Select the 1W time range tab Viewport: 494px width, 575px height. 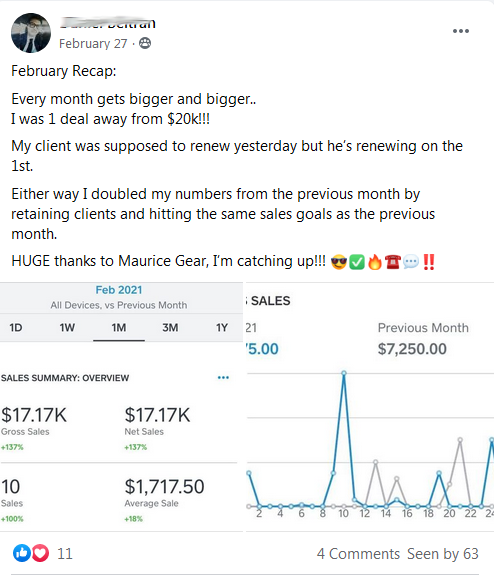coord(67,327)
